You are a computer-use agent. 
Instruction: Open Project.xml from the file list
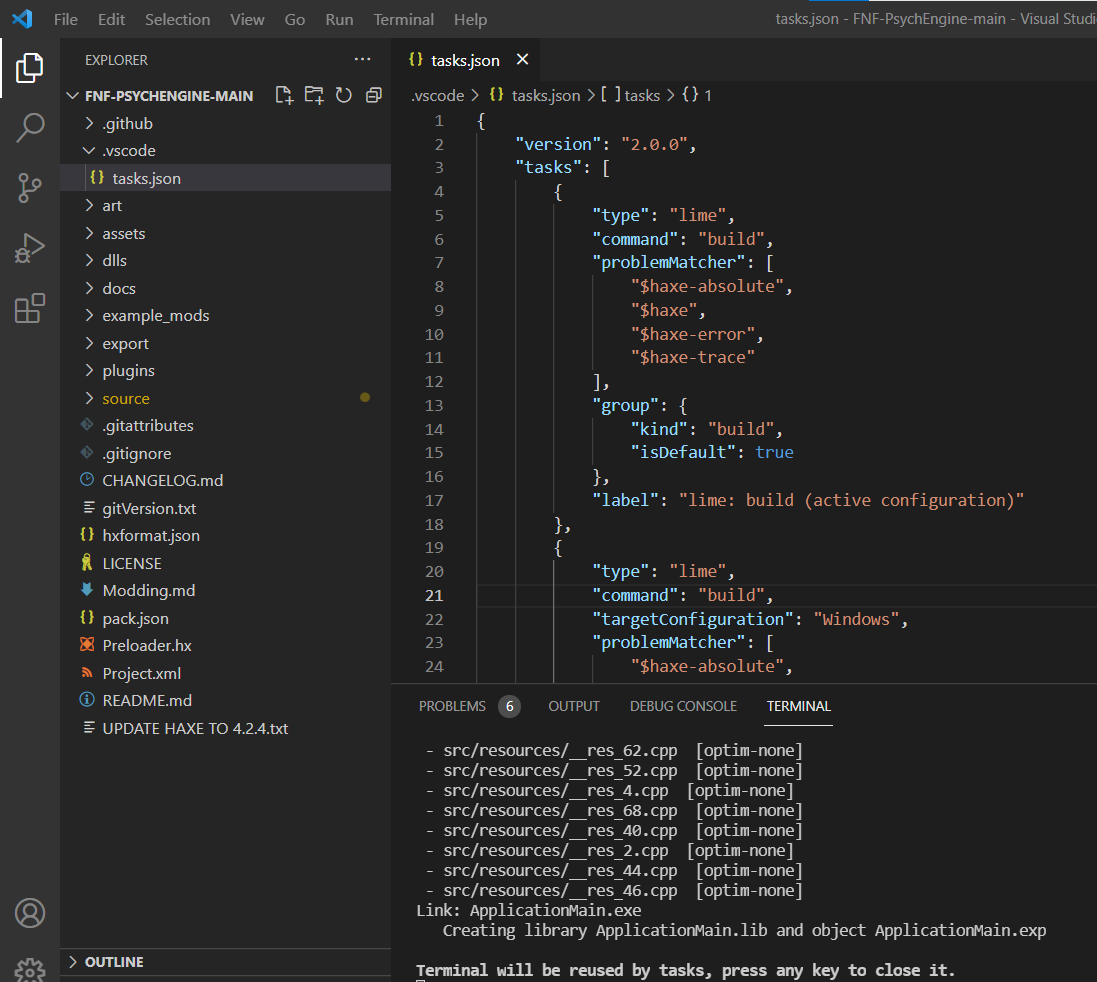[x=141, y=673]
